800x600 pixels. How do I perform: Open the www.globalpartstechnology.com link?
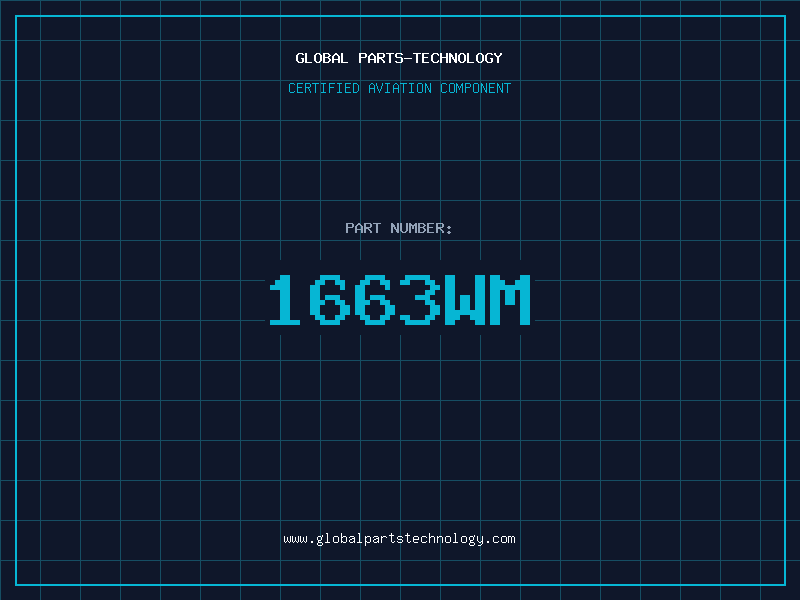point(399,539)
